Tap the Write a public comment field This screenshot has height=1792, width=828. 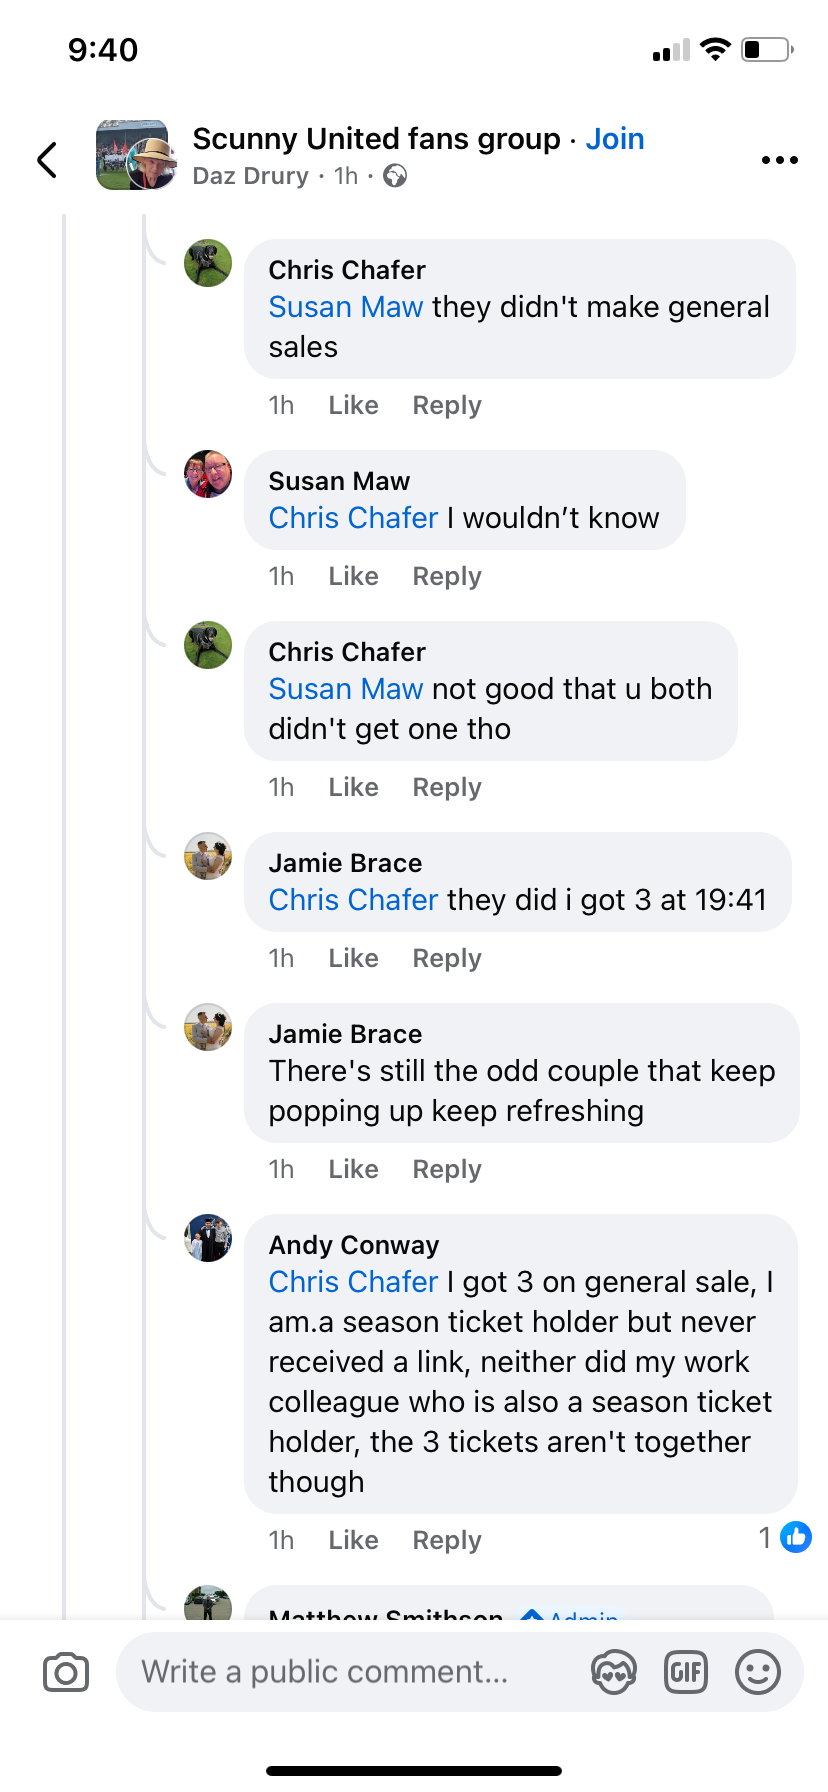coord(350,1672)
